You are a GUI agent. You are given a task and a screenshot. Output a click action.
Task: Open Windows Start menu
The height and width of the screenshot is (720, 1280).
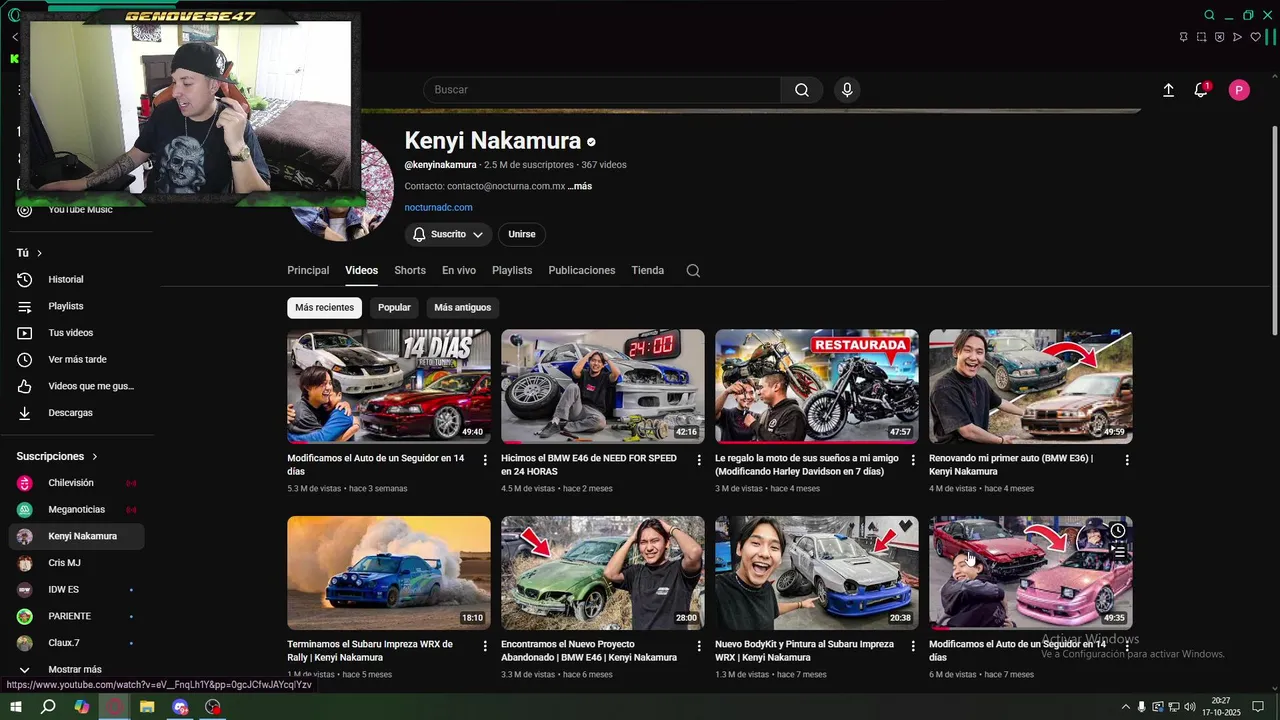15,707
